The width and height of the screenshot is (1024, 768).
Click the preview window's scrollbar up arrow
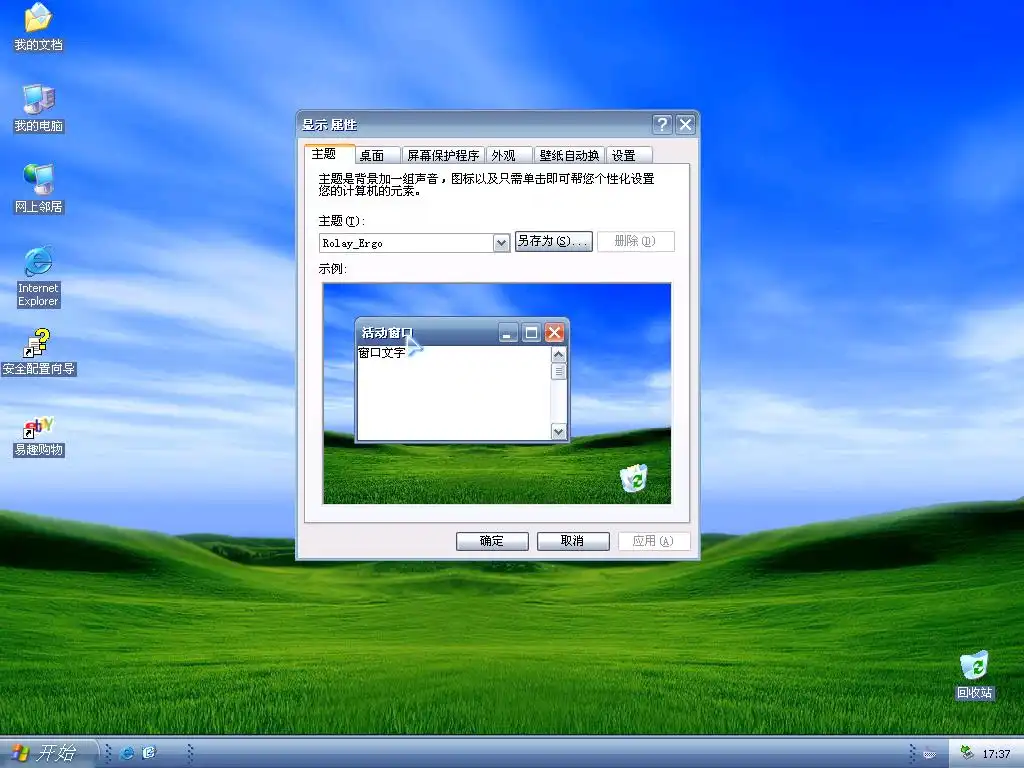(558, 355)
